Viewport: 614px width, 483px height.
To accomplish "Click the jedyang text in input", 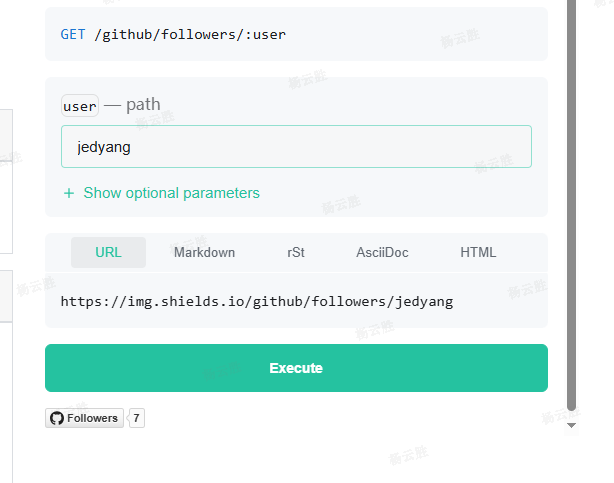I will (104, 147).
